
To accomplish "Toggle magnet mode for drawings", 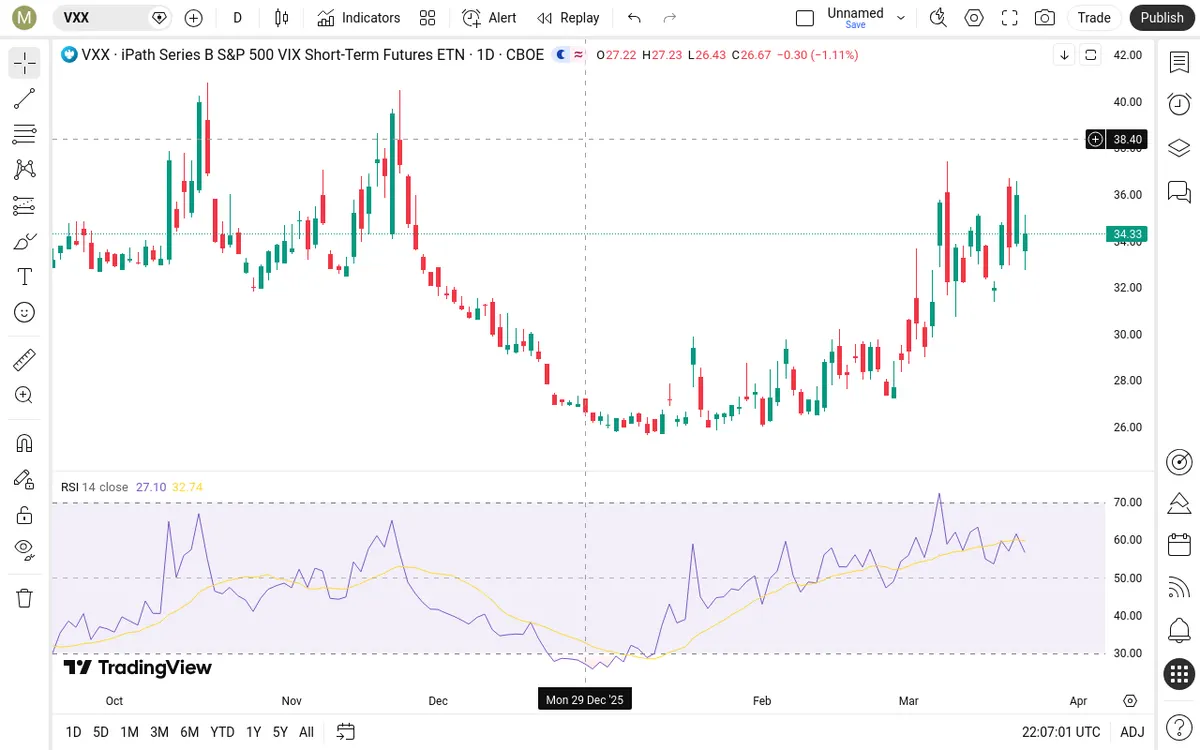I will point(25,443).
